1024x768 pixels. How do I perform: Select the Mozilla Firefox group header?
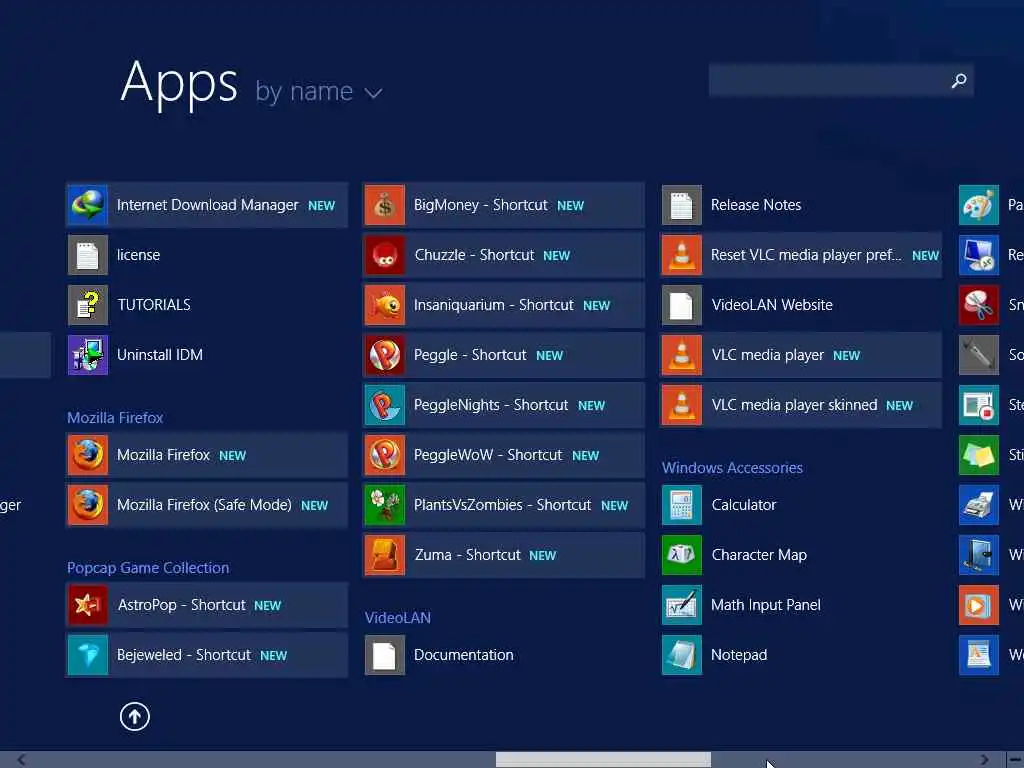115,418
